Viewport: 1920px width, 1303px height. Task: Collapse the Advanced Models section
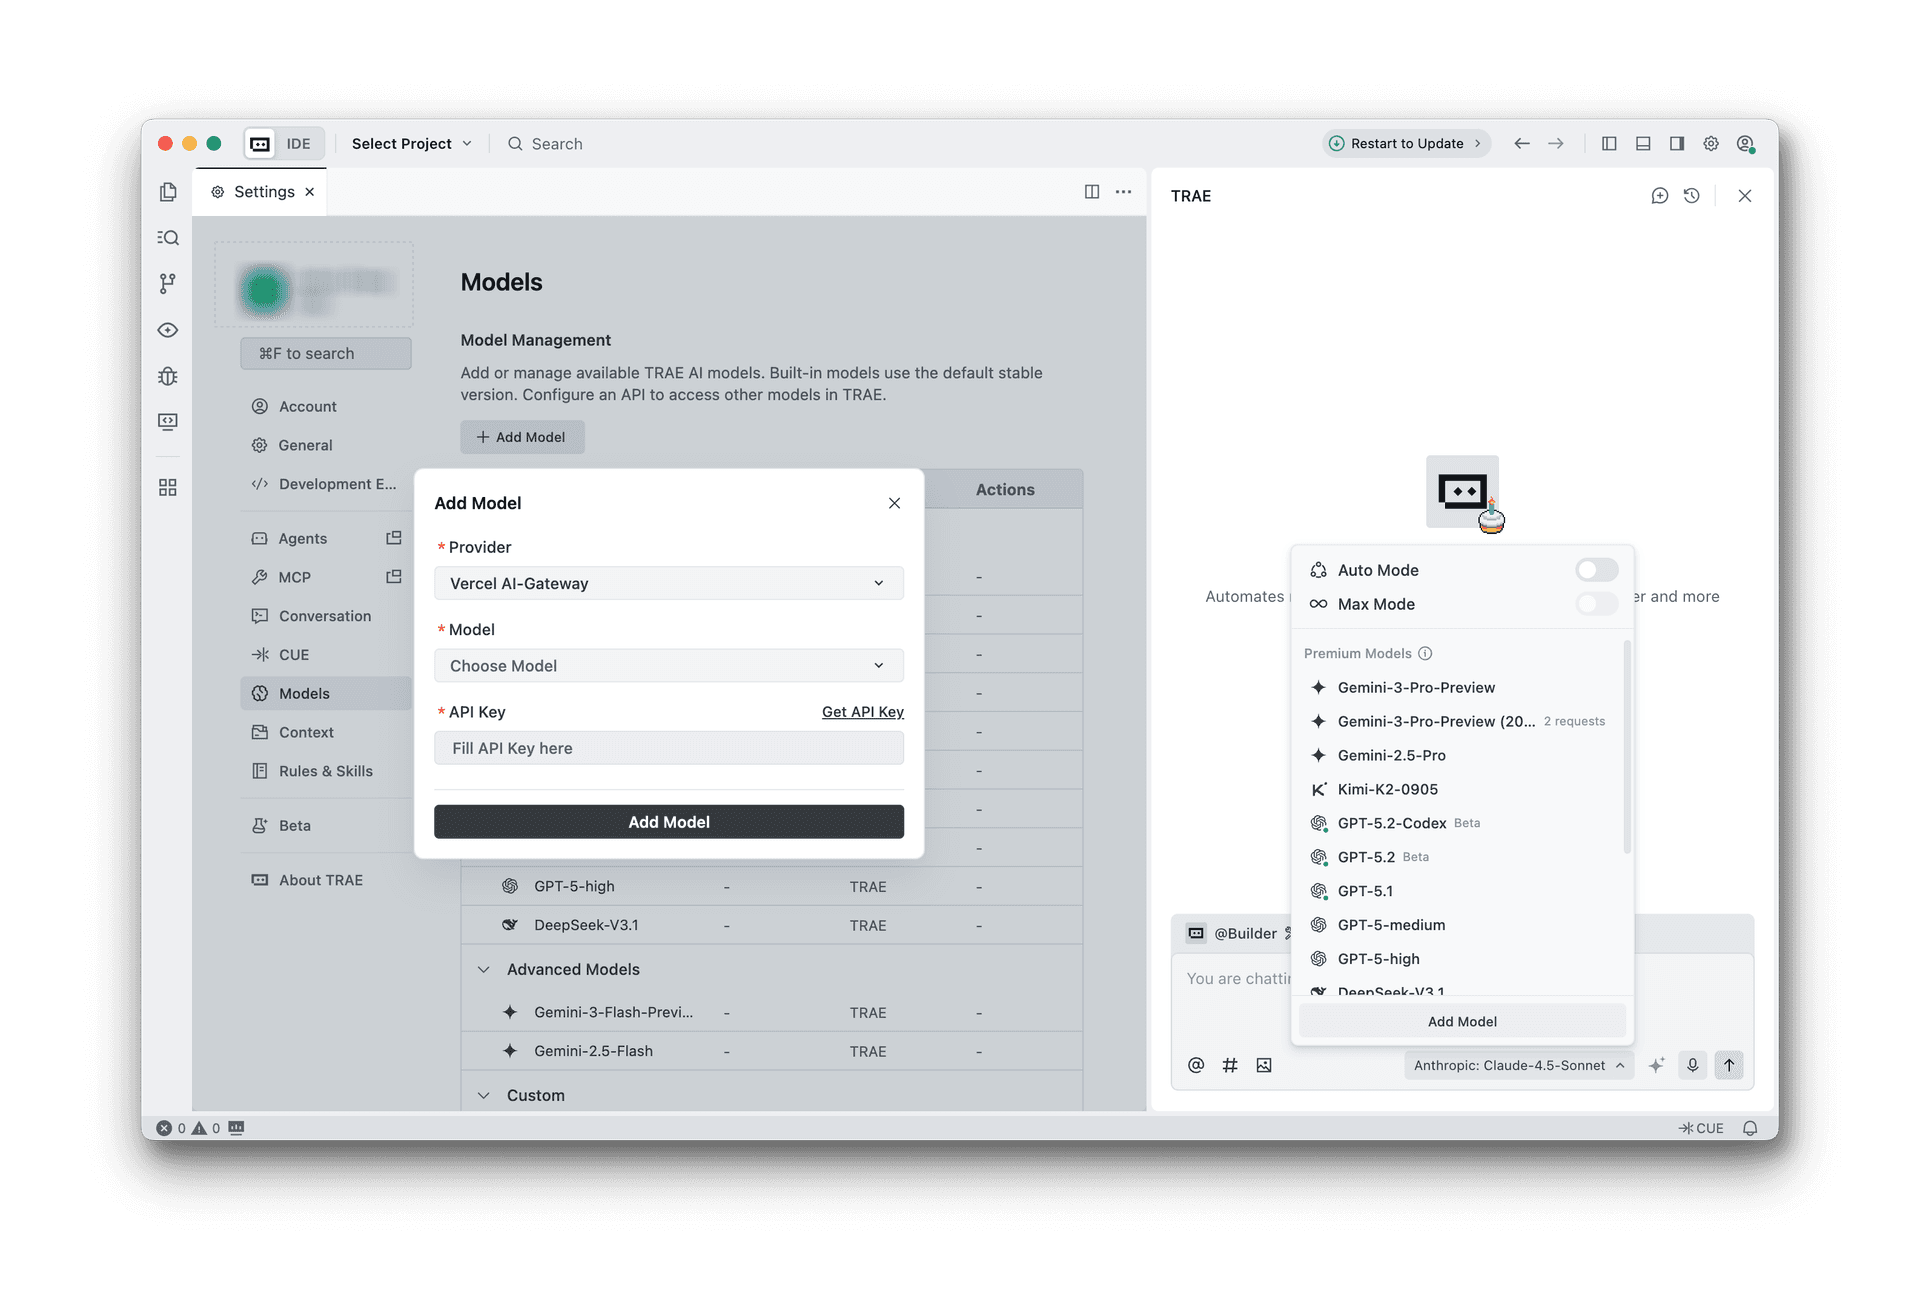point(484,969)
